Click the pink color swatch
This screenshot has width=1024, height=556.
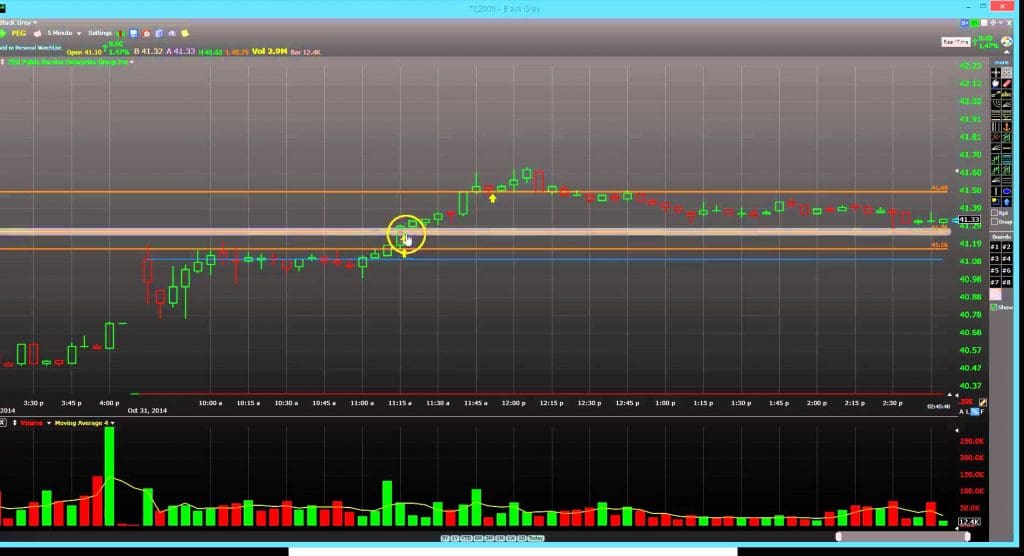995,295
